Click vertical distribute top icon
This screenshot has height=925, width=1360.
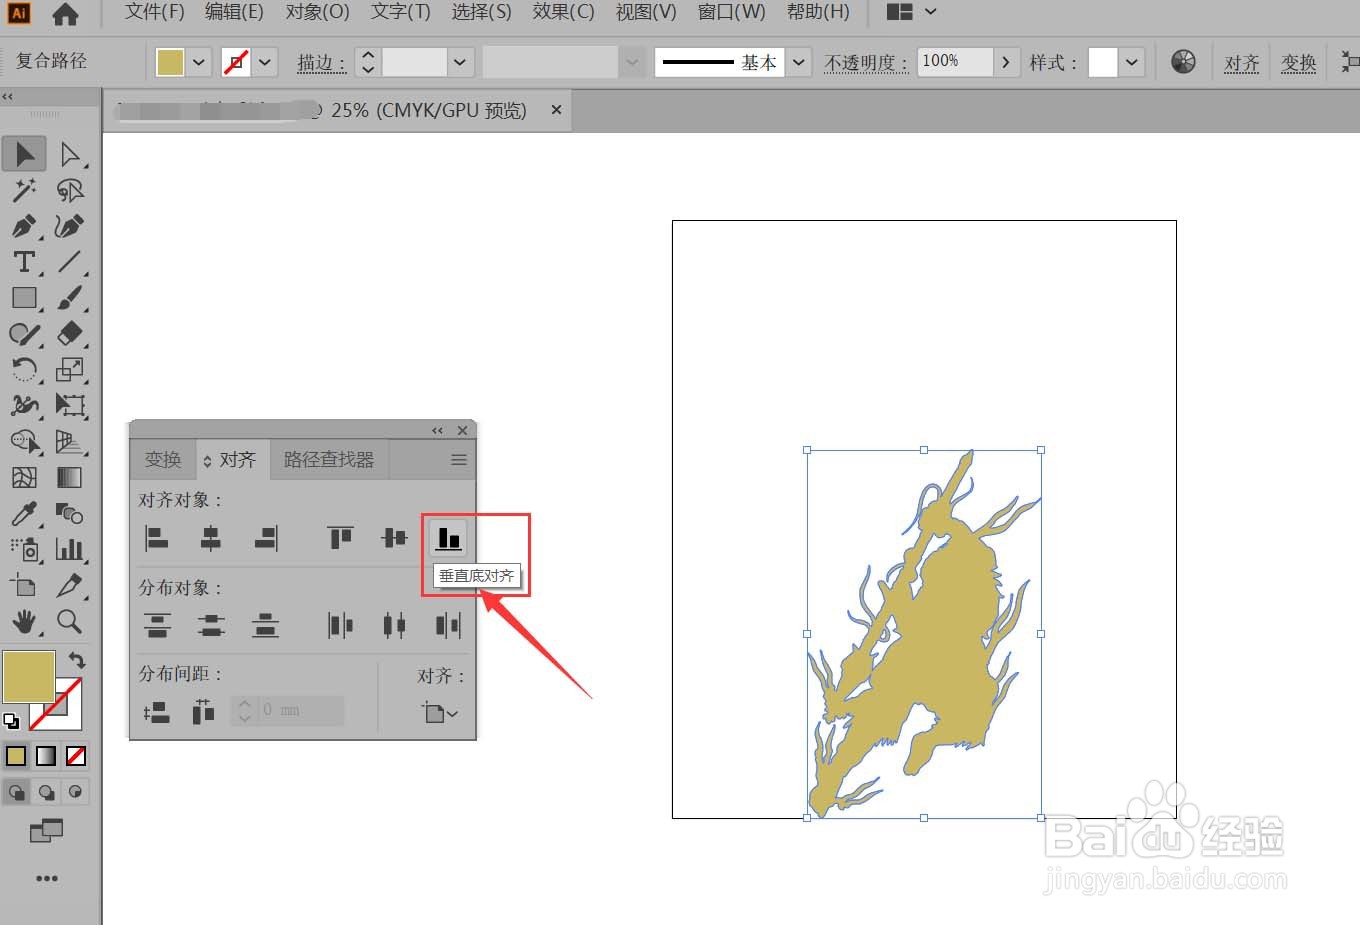157,626
